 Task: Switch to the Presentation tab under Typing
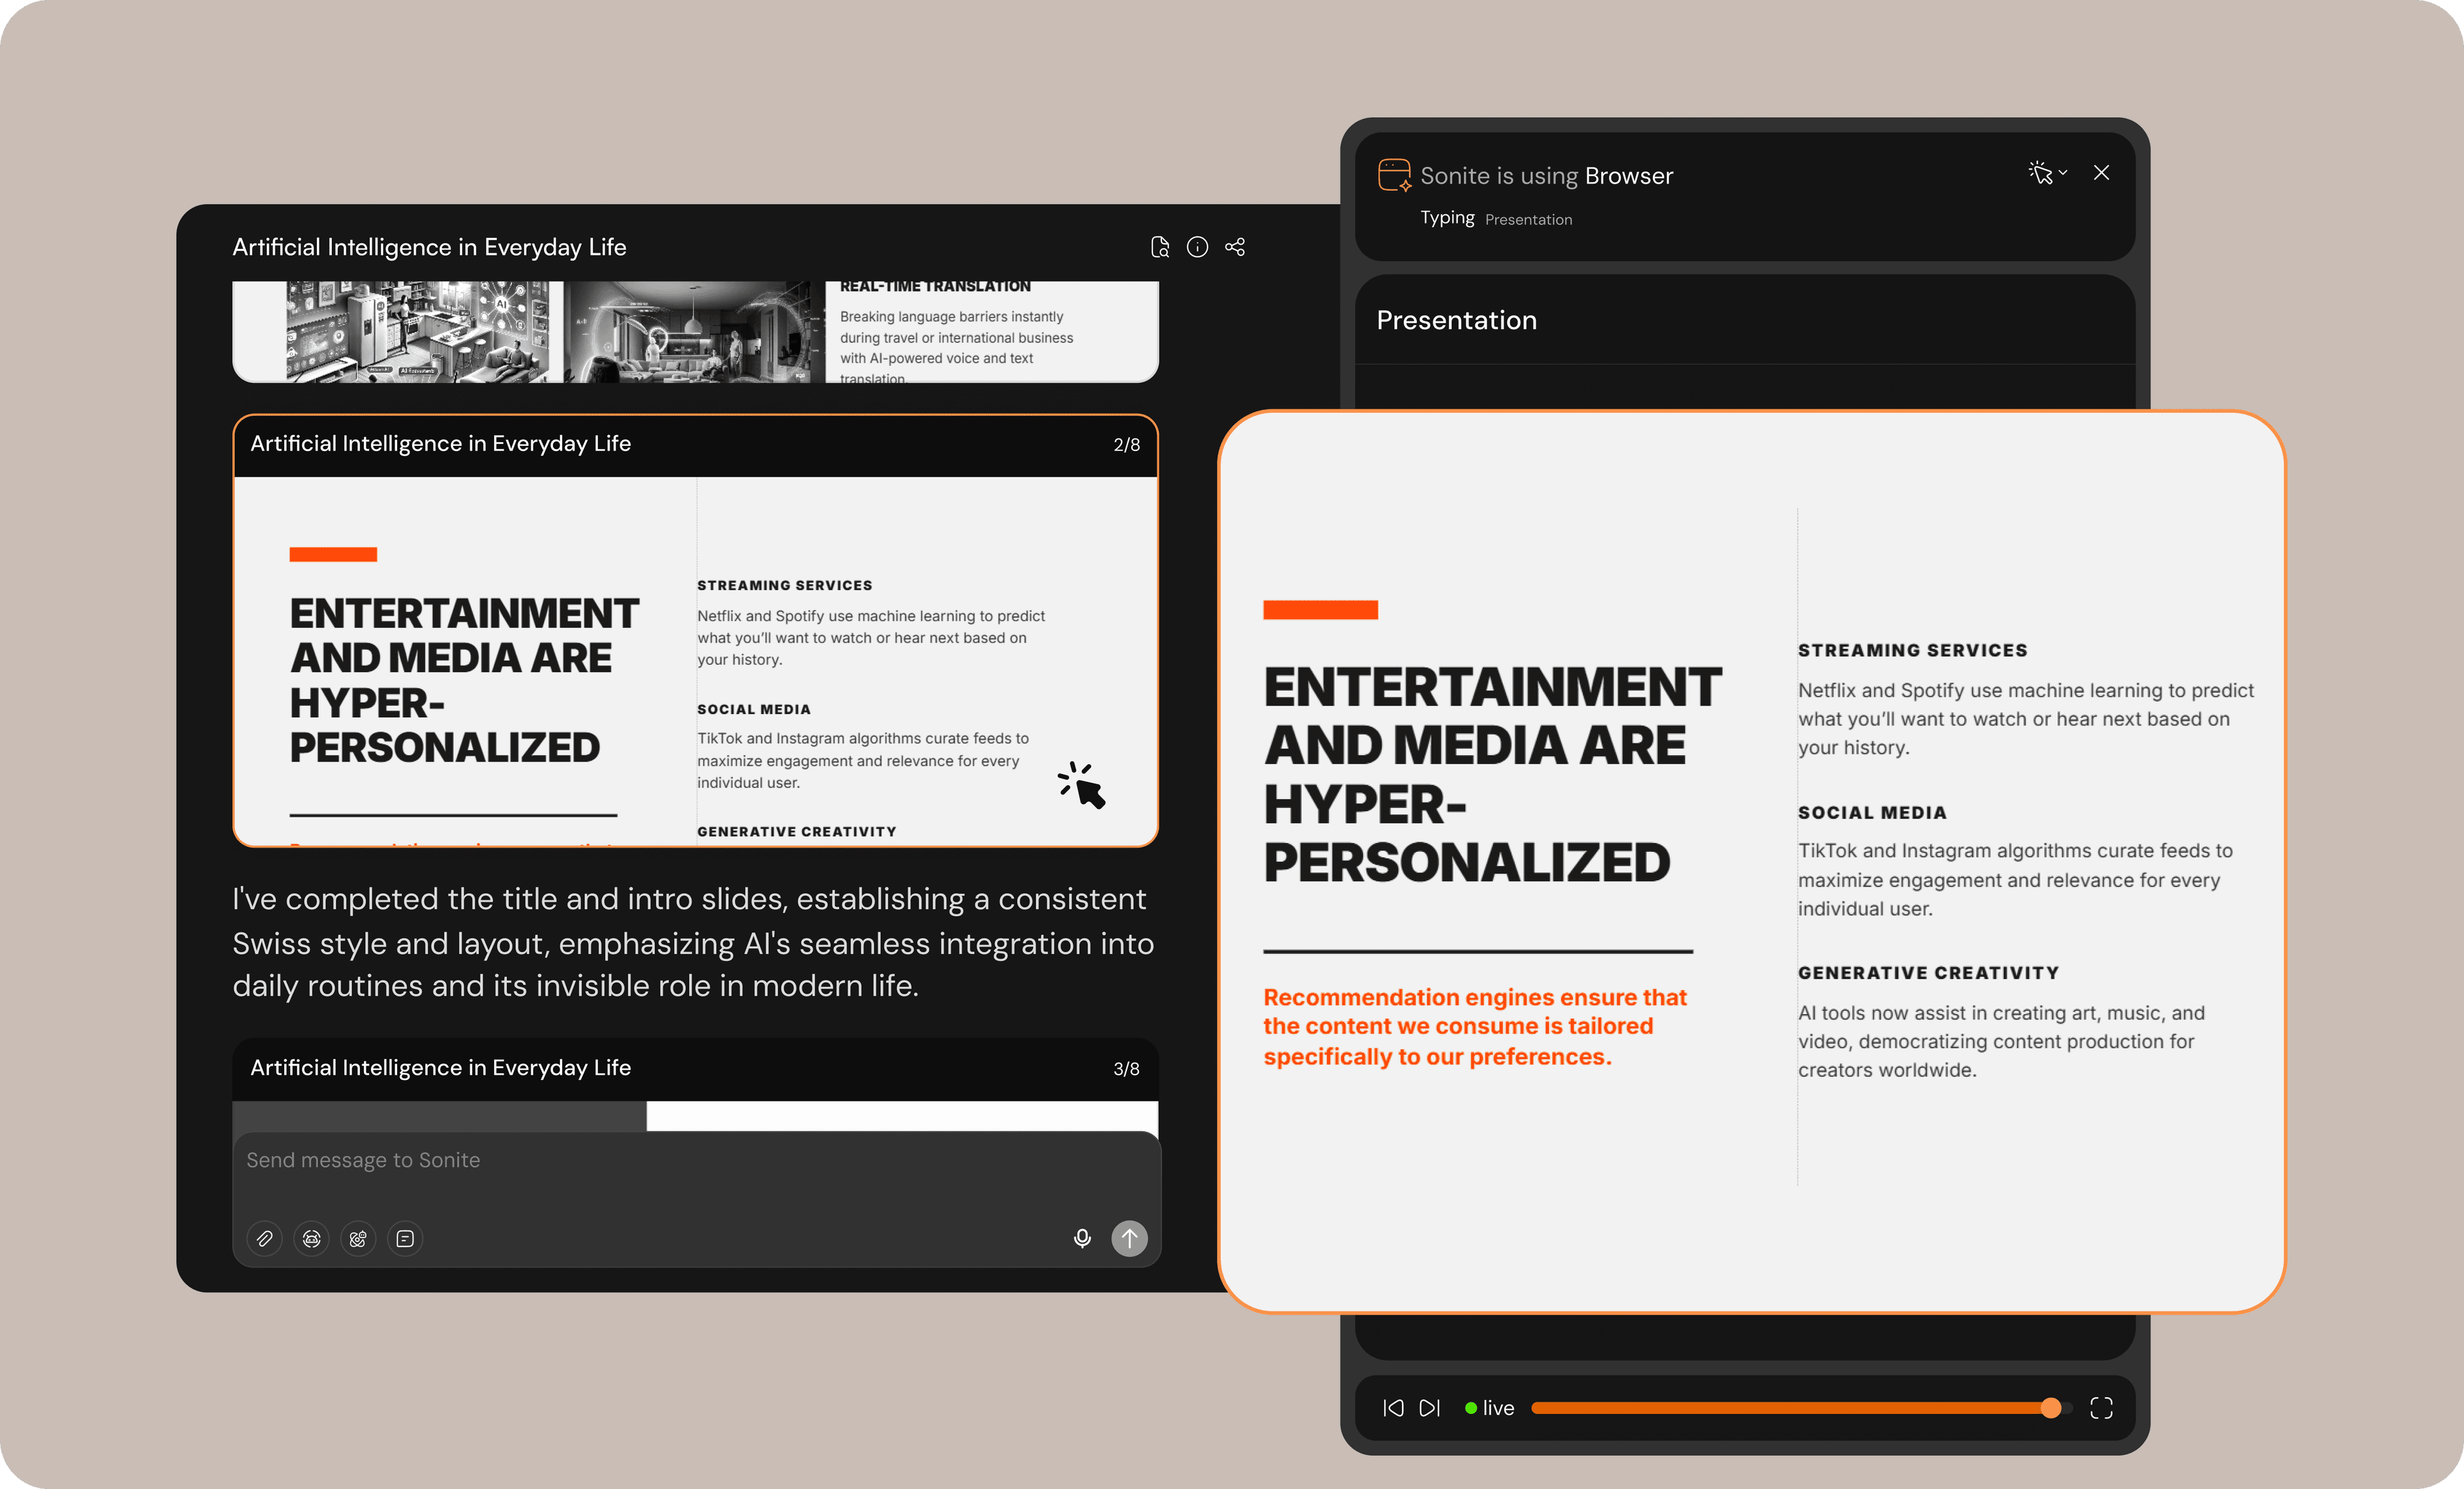pyautogui.click(x=1528, y=219)
